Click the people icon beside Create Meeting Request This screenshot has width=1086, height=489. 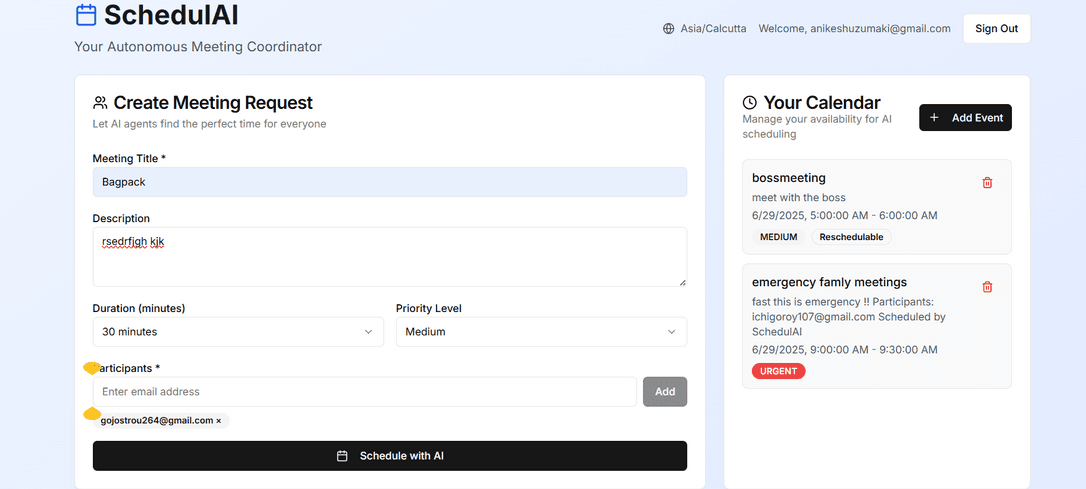pyautogui.click(x=100, y=103)
